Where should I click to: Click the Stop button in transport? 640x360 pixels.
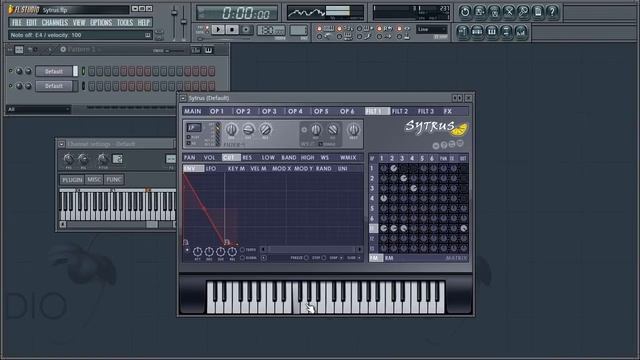[232, 30]
